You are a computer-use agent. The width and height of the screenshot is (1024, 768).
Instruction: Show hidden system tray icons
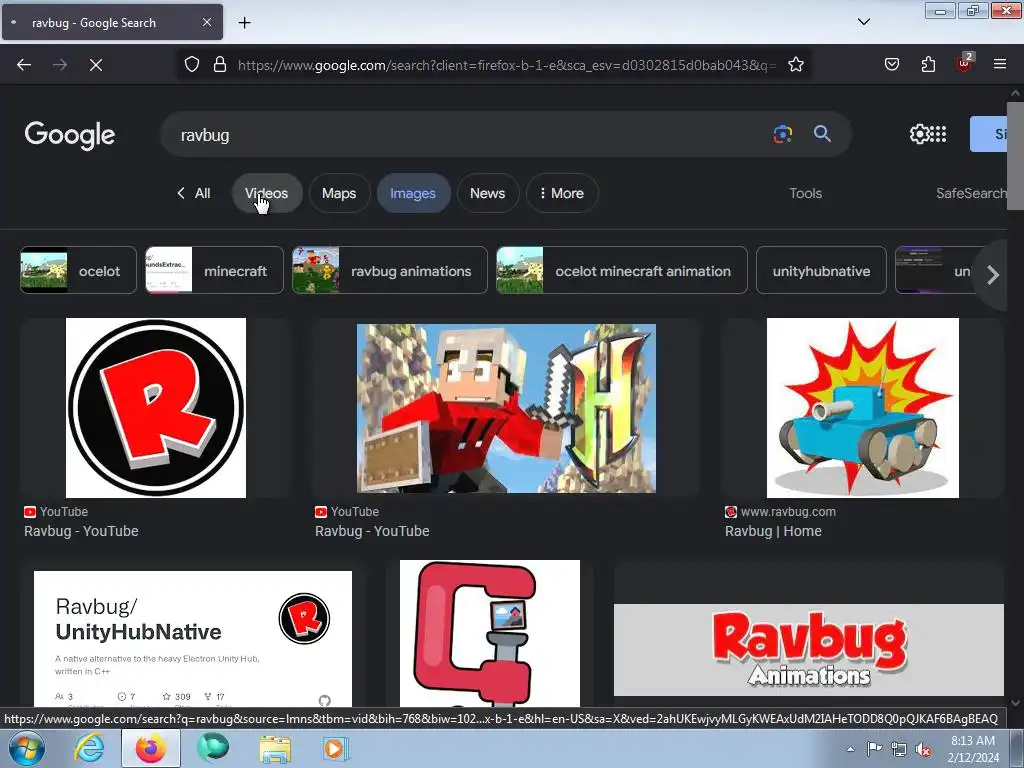(850, 749)
